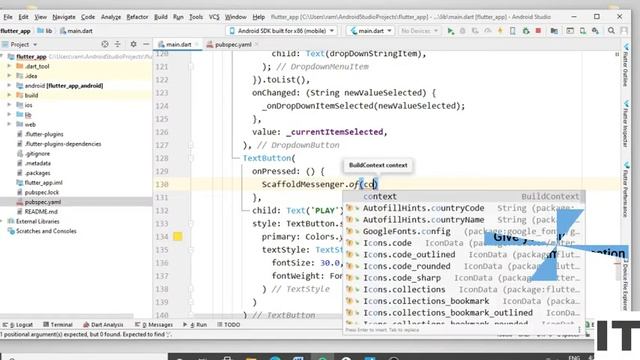Screen dimensions: 640x360
Task: Click the Profile app icon in toolbar
Action: click(488, 31)
